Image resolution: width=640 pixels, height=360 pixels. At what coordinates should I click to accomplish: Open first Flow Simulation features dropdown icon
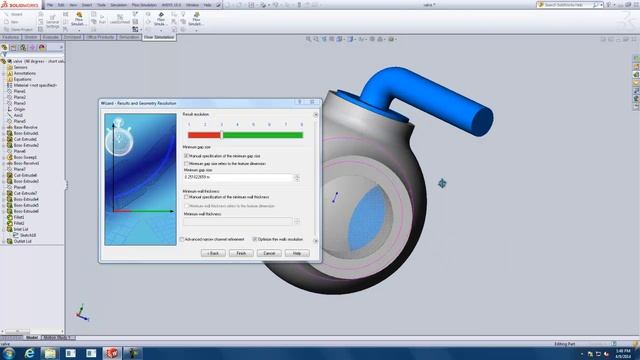click(x=79, y=30)
